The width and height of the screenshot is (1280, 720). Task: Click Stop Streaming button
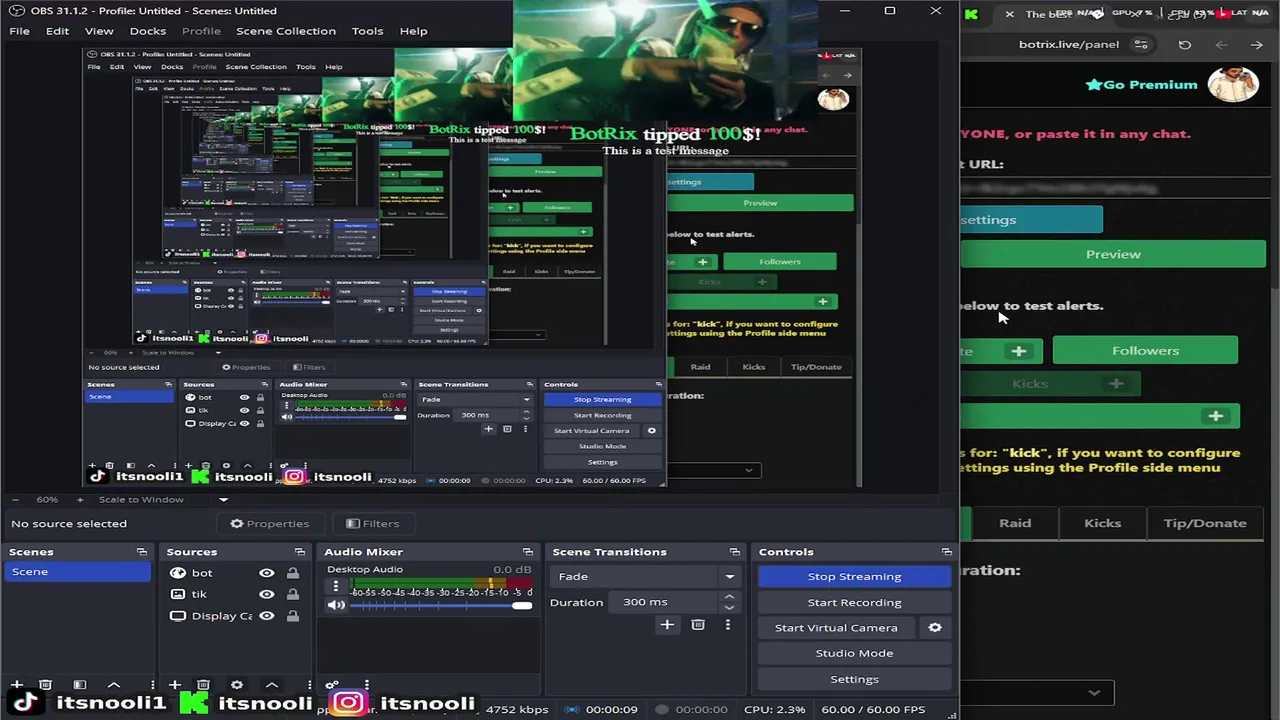point(854,577)
